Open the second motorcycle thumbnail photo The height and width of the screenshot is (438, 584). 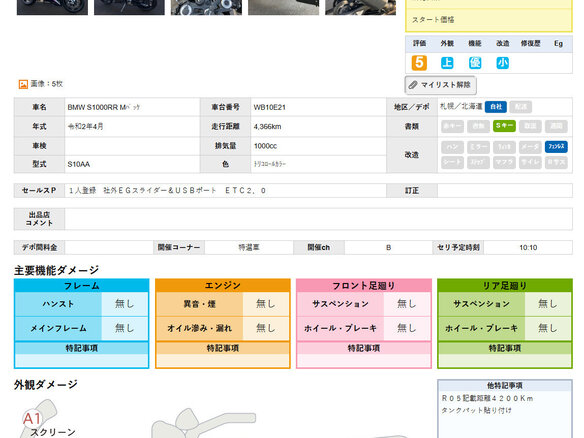click(129, 7)
